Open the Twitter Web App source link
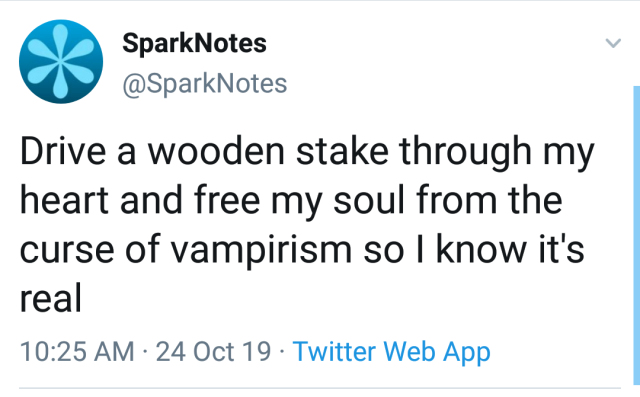Screen dimensions: 640x397 coord(391,352)
